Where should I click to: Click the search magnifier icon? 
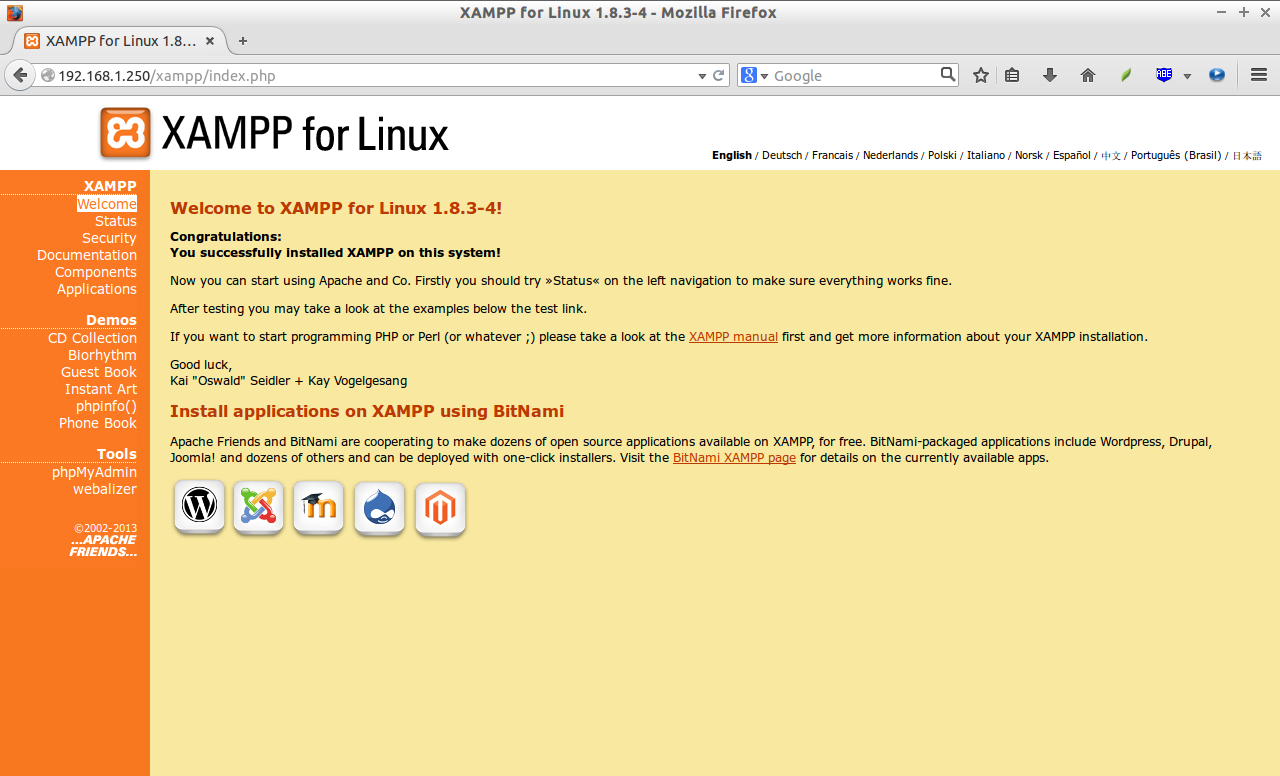pos(948,75)
